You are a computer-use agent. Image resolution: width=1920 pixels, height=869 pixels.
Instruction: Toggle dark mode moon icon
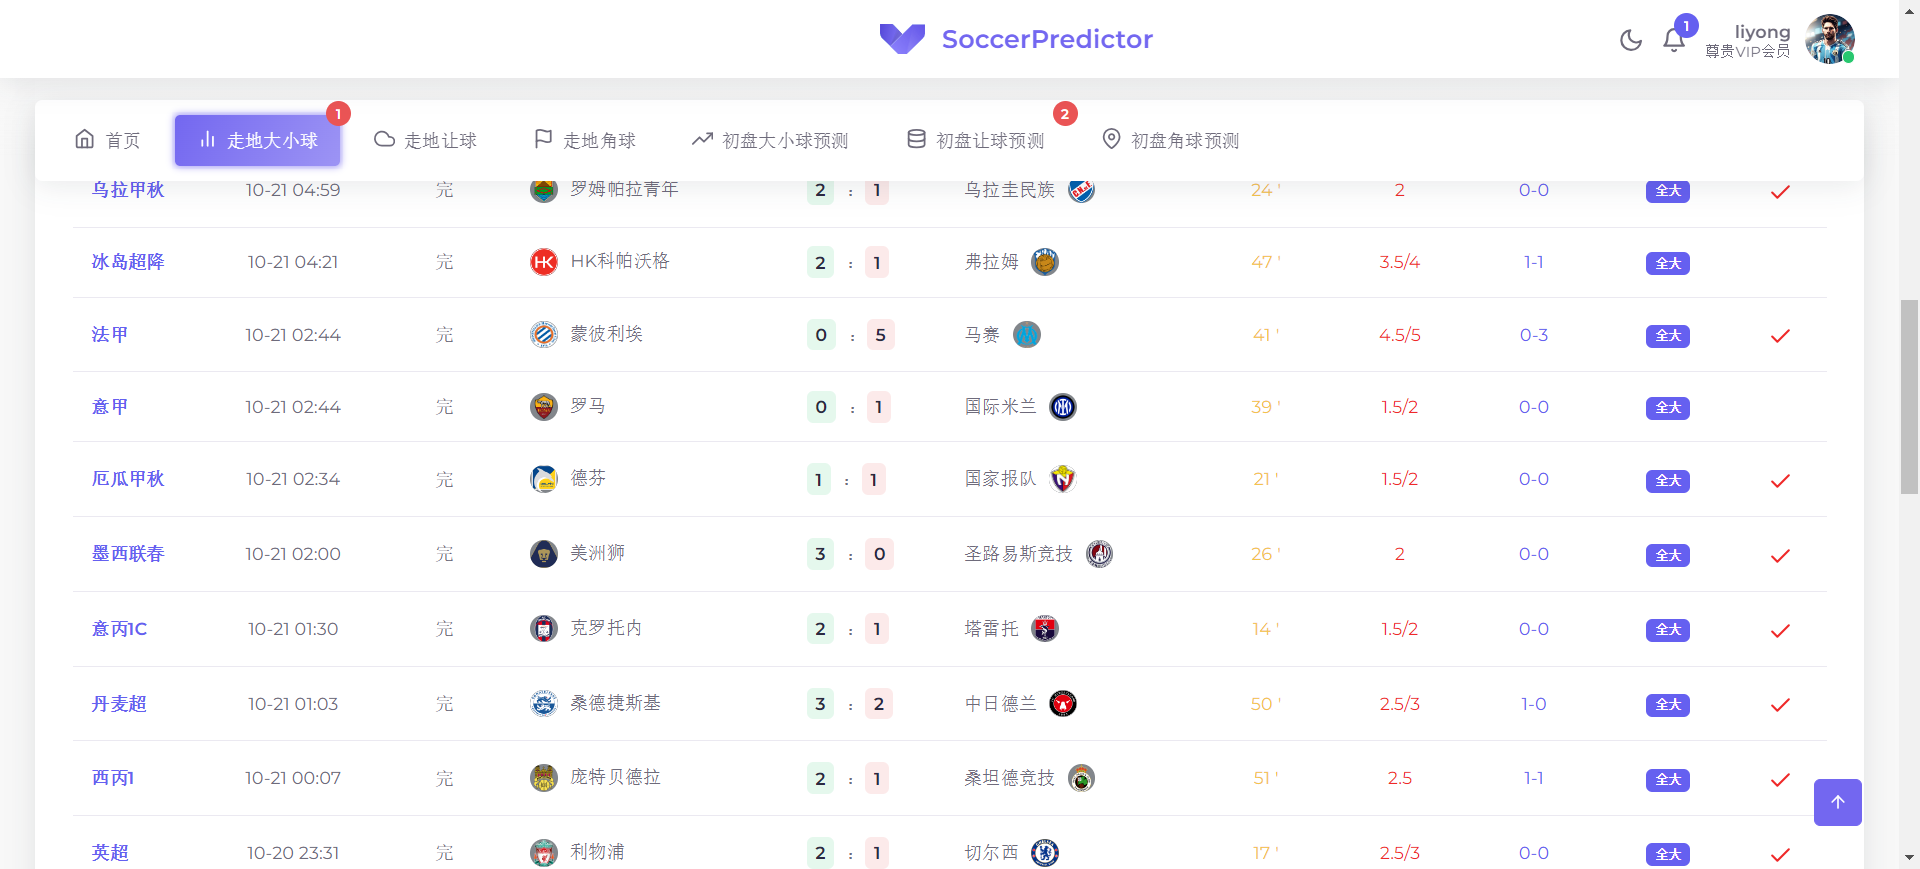1630,40
